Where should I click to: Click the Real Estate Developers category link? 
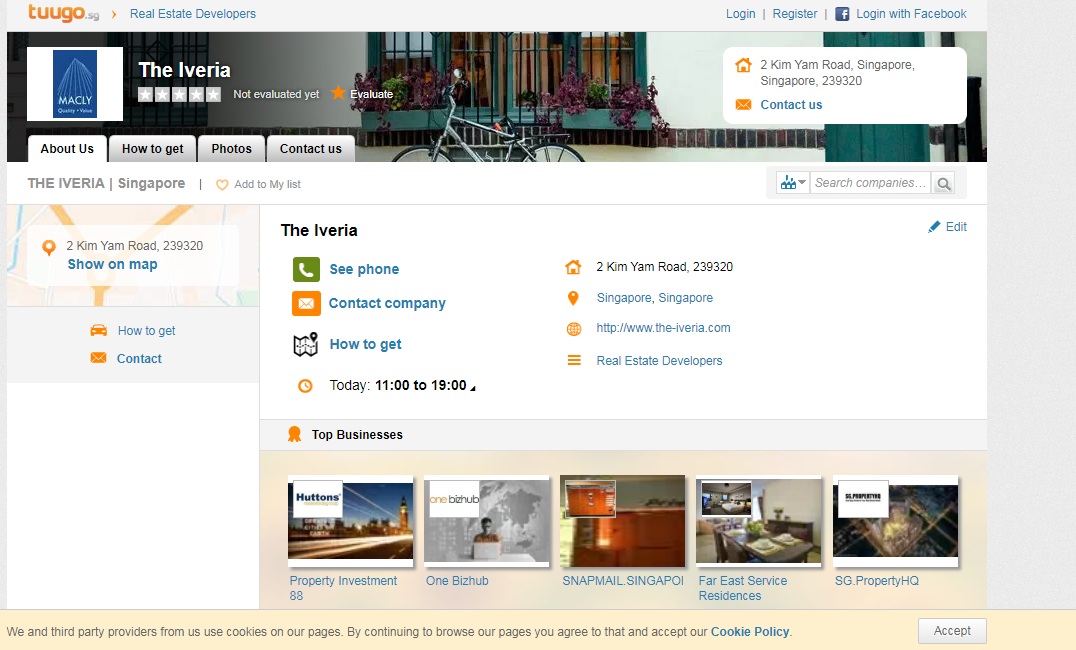tap(659, 360)
